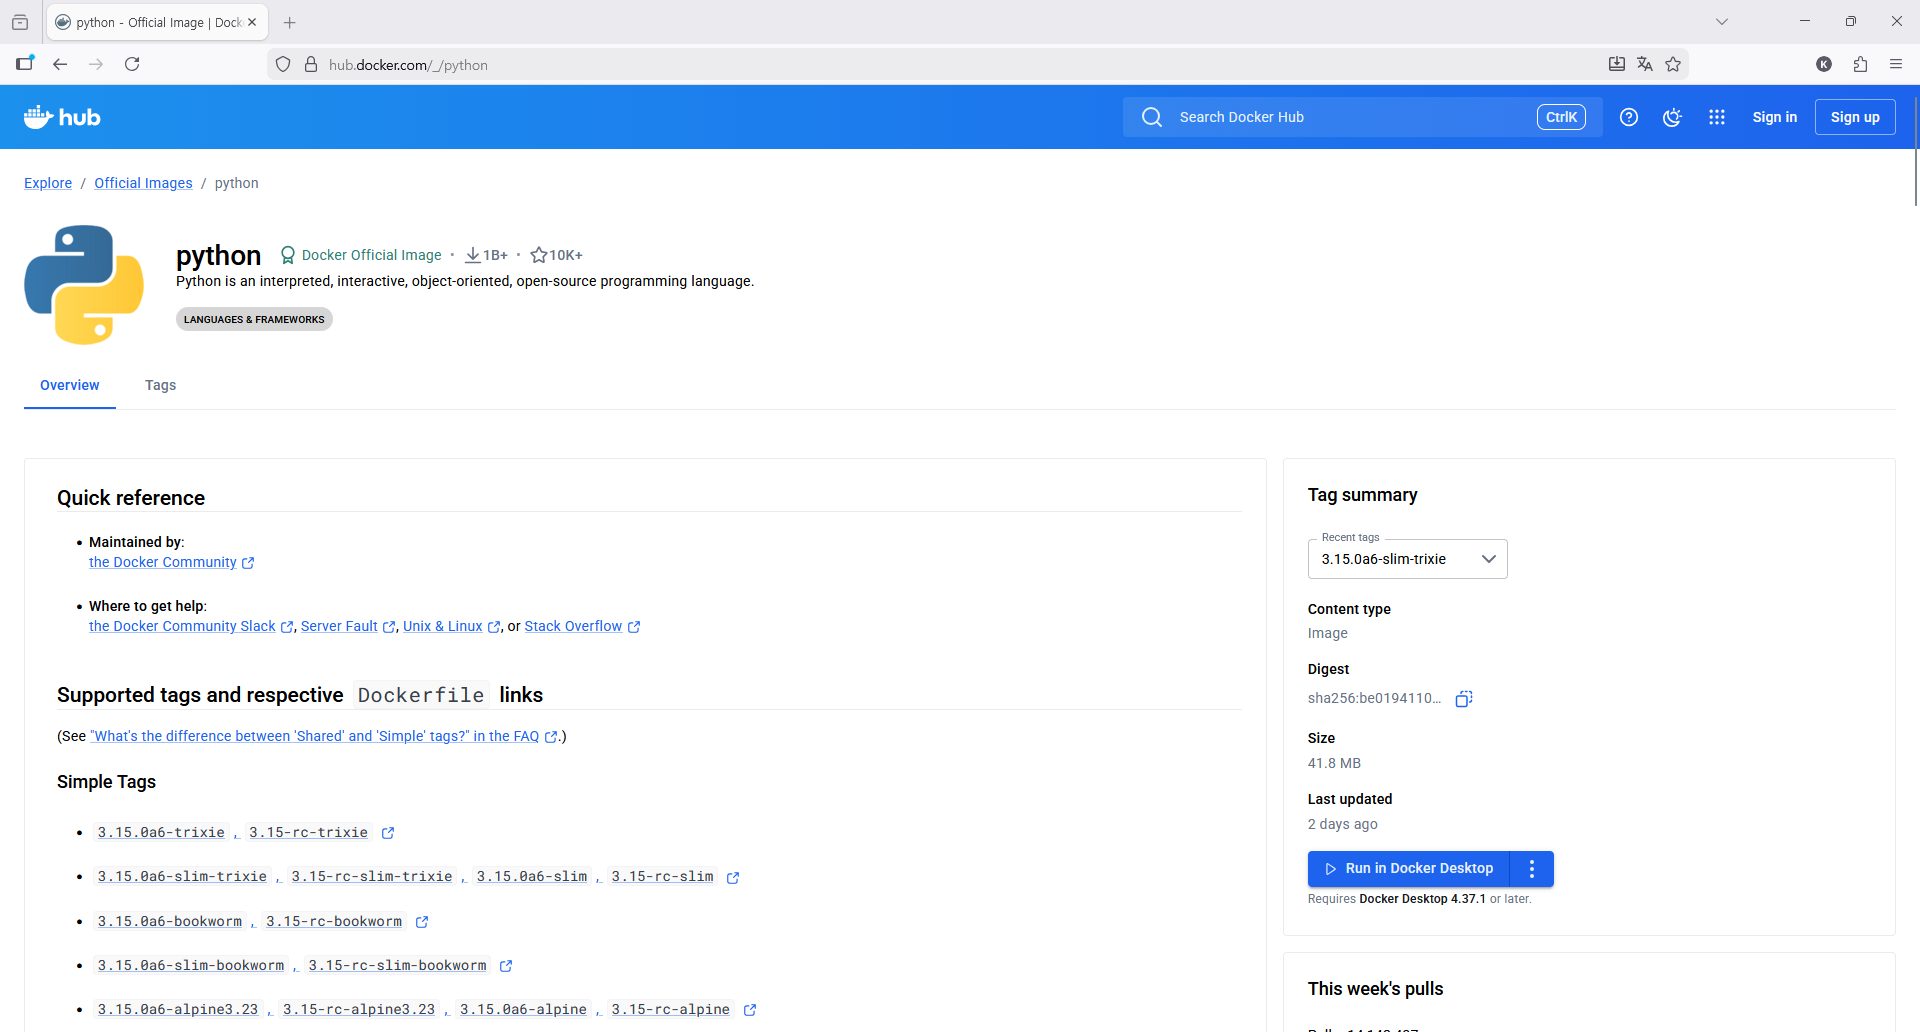Screen dimensions: 1920x1032
Task: Open the Firefox hamburger application menu
Action: click(1896, 64)
